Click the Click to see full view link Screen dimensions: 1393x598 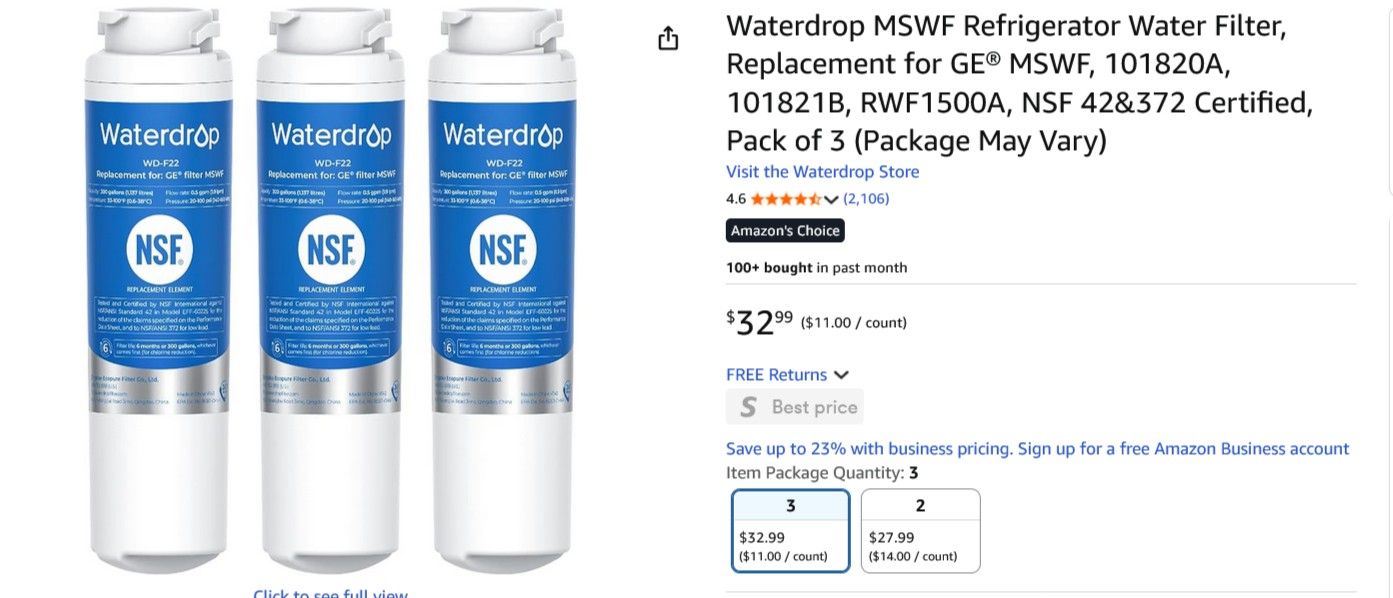pyautogui.click(x=330, y=593)
